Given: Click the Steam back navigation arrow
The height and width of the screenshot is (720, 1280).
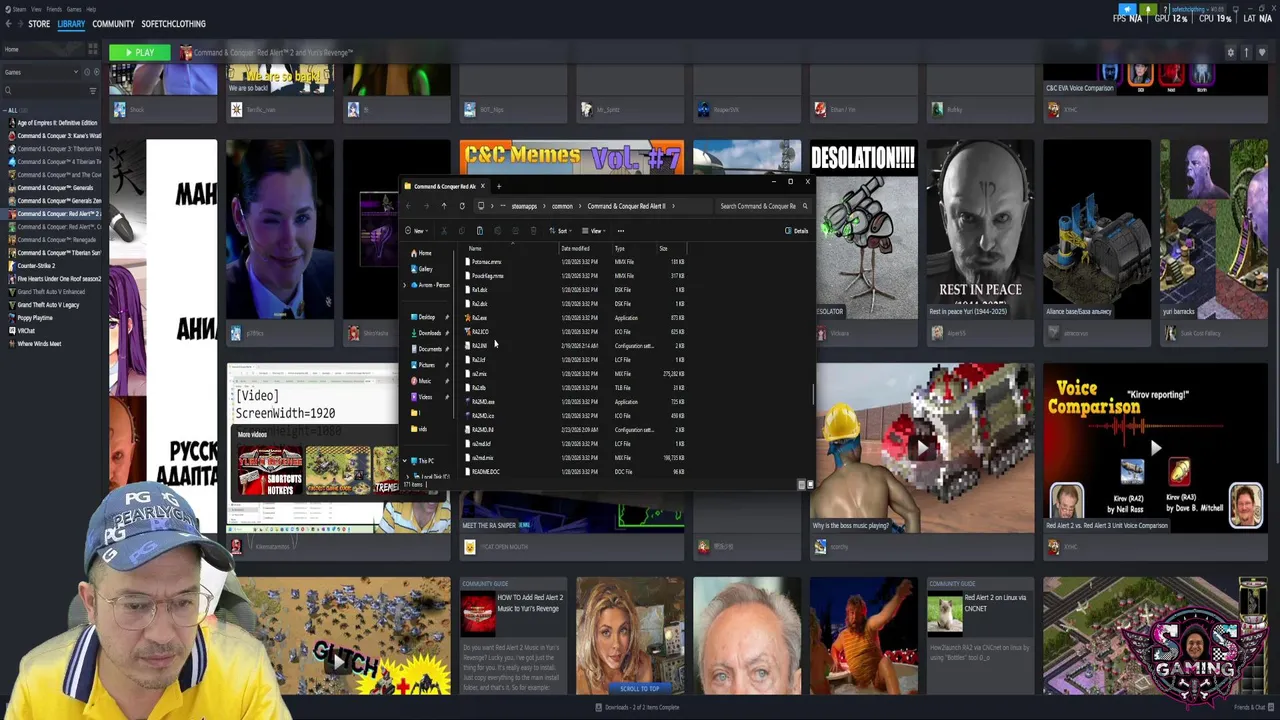Looking at the screenshot, I should click(8, 24).
